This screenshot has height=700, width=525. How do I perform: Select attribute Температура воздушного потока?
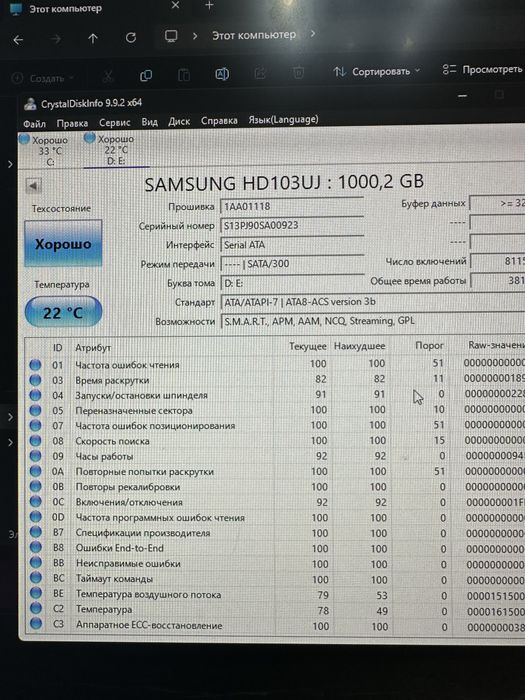pos(148,594)
